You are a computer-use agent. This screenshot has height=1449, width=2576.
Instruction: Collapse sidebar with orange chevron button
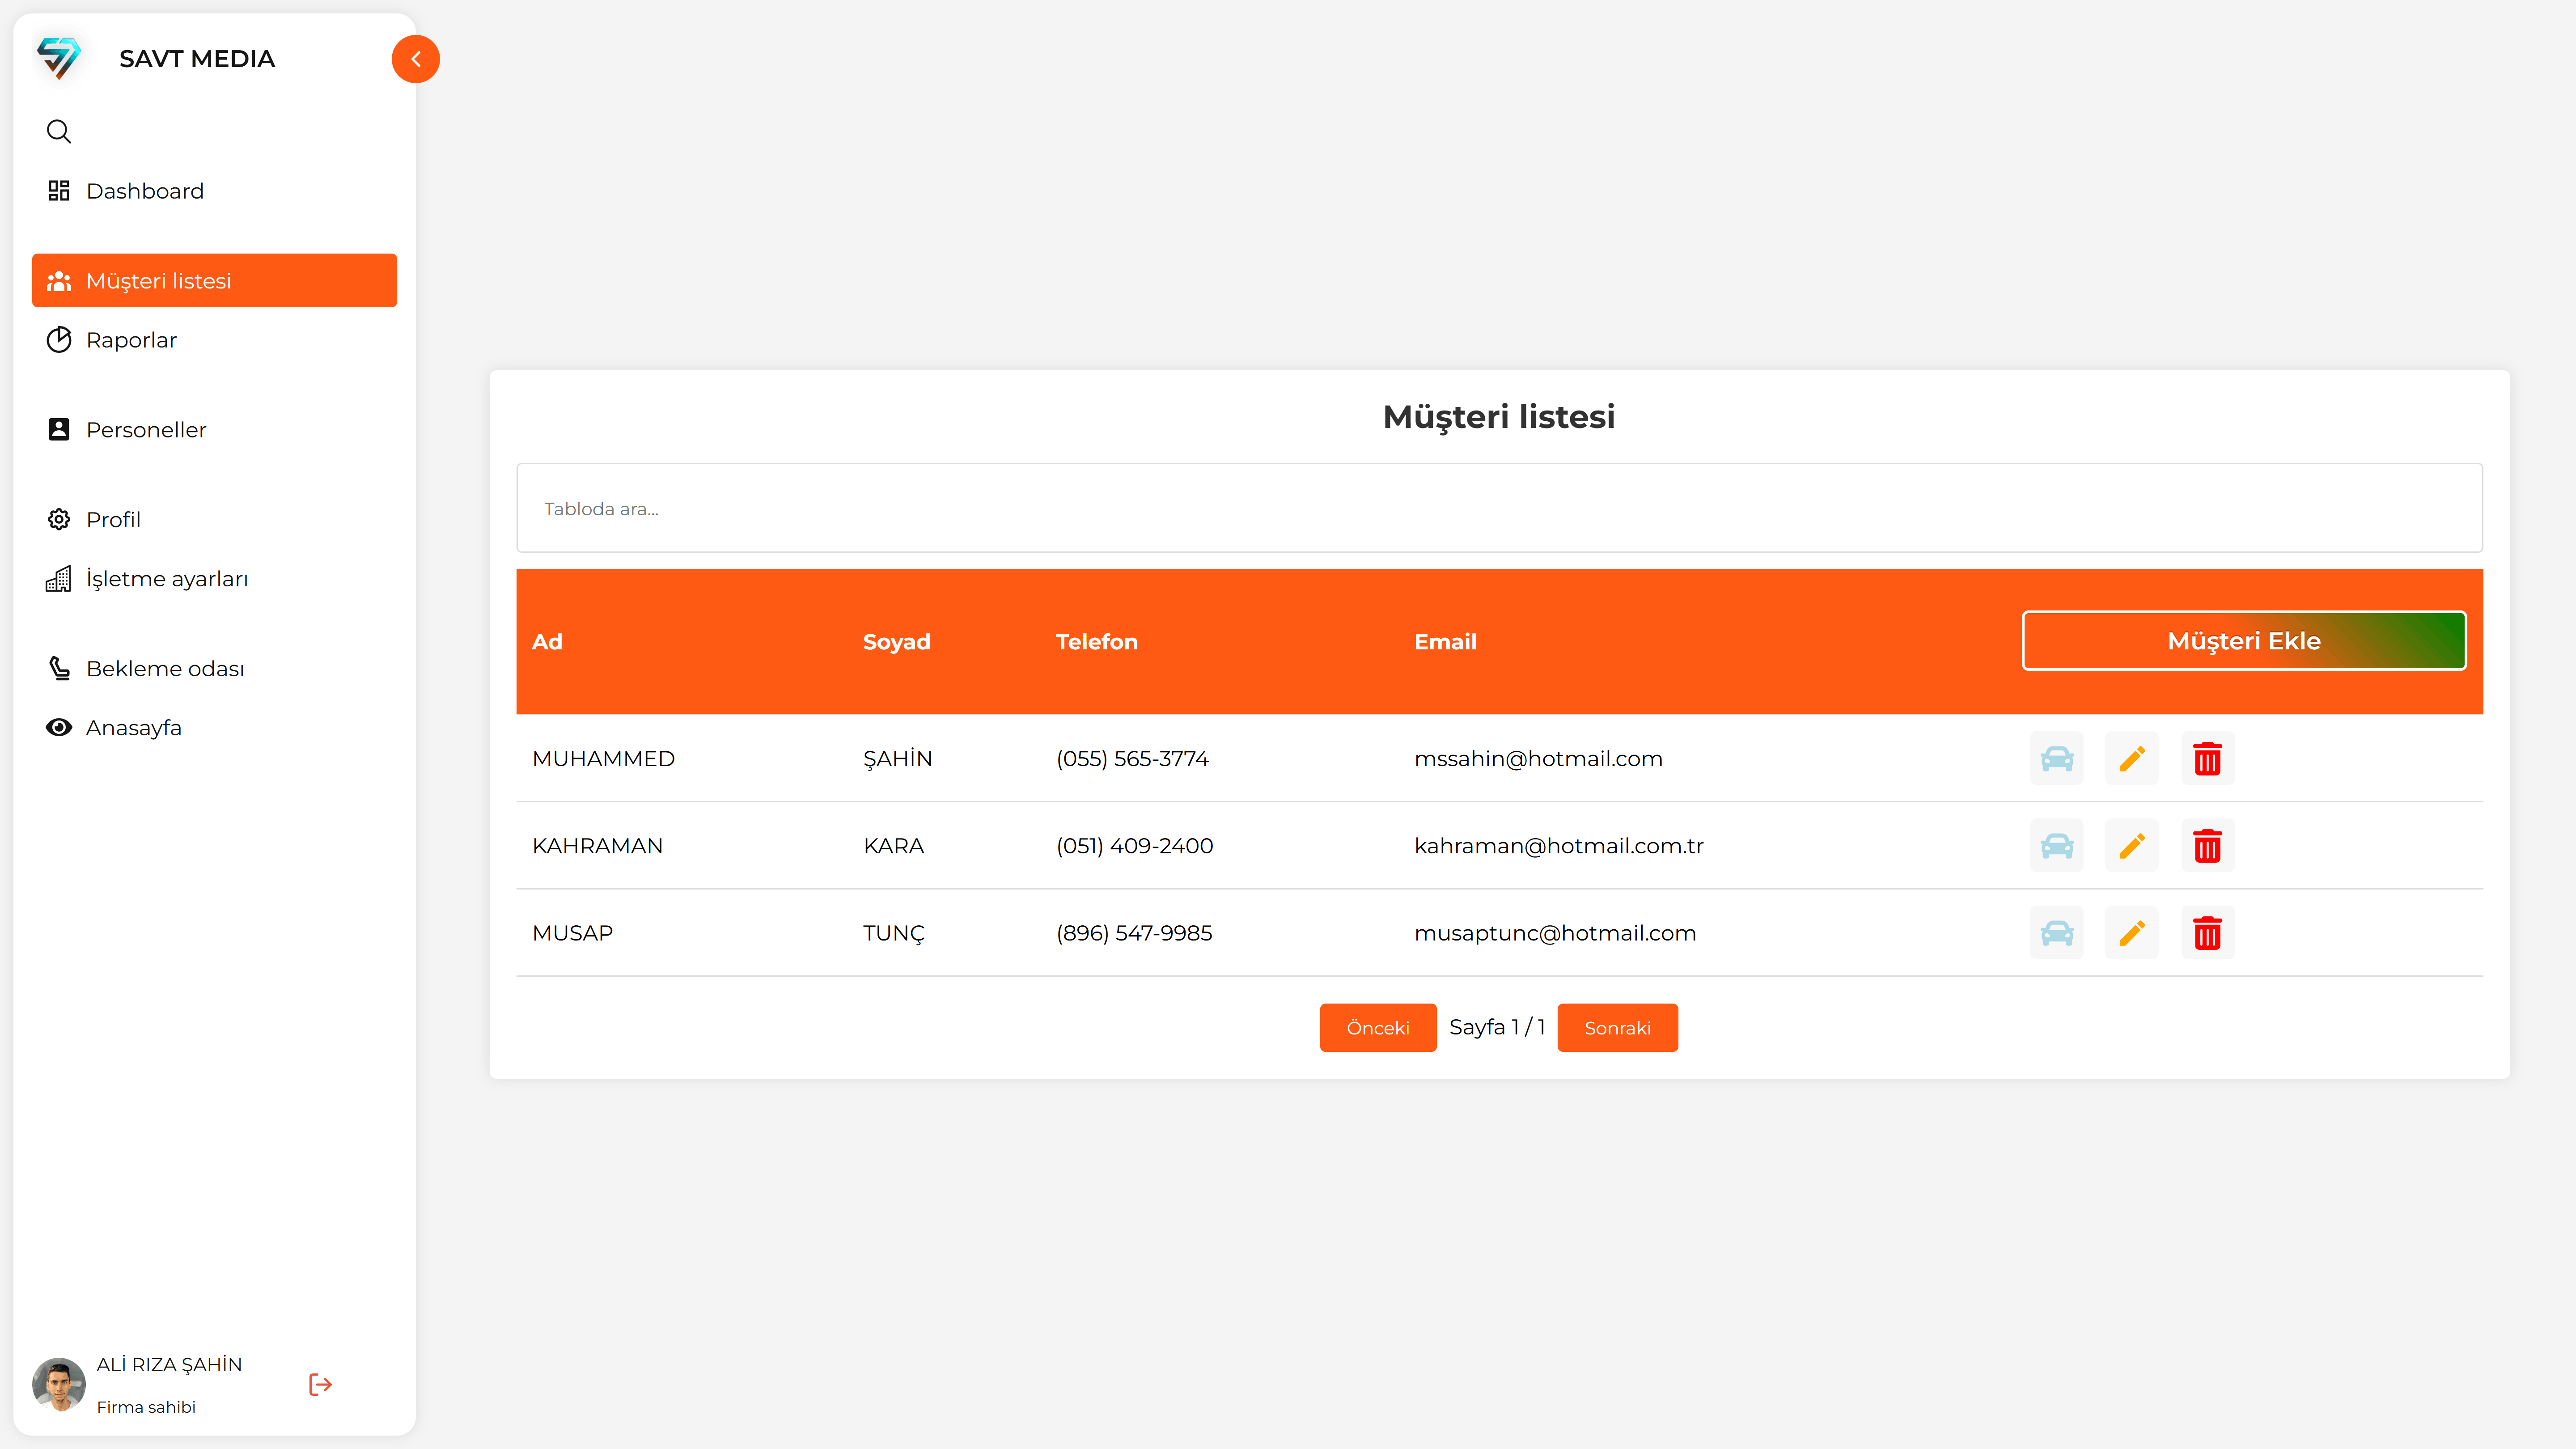point(415,59)
